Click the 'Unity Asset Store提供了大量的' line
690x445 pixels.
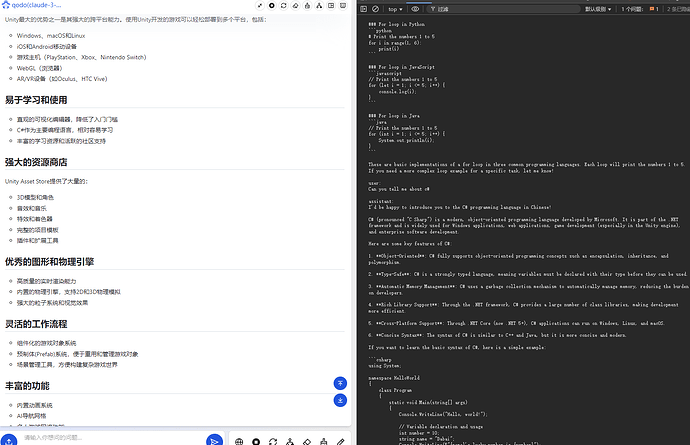click(x=46, y=181)
